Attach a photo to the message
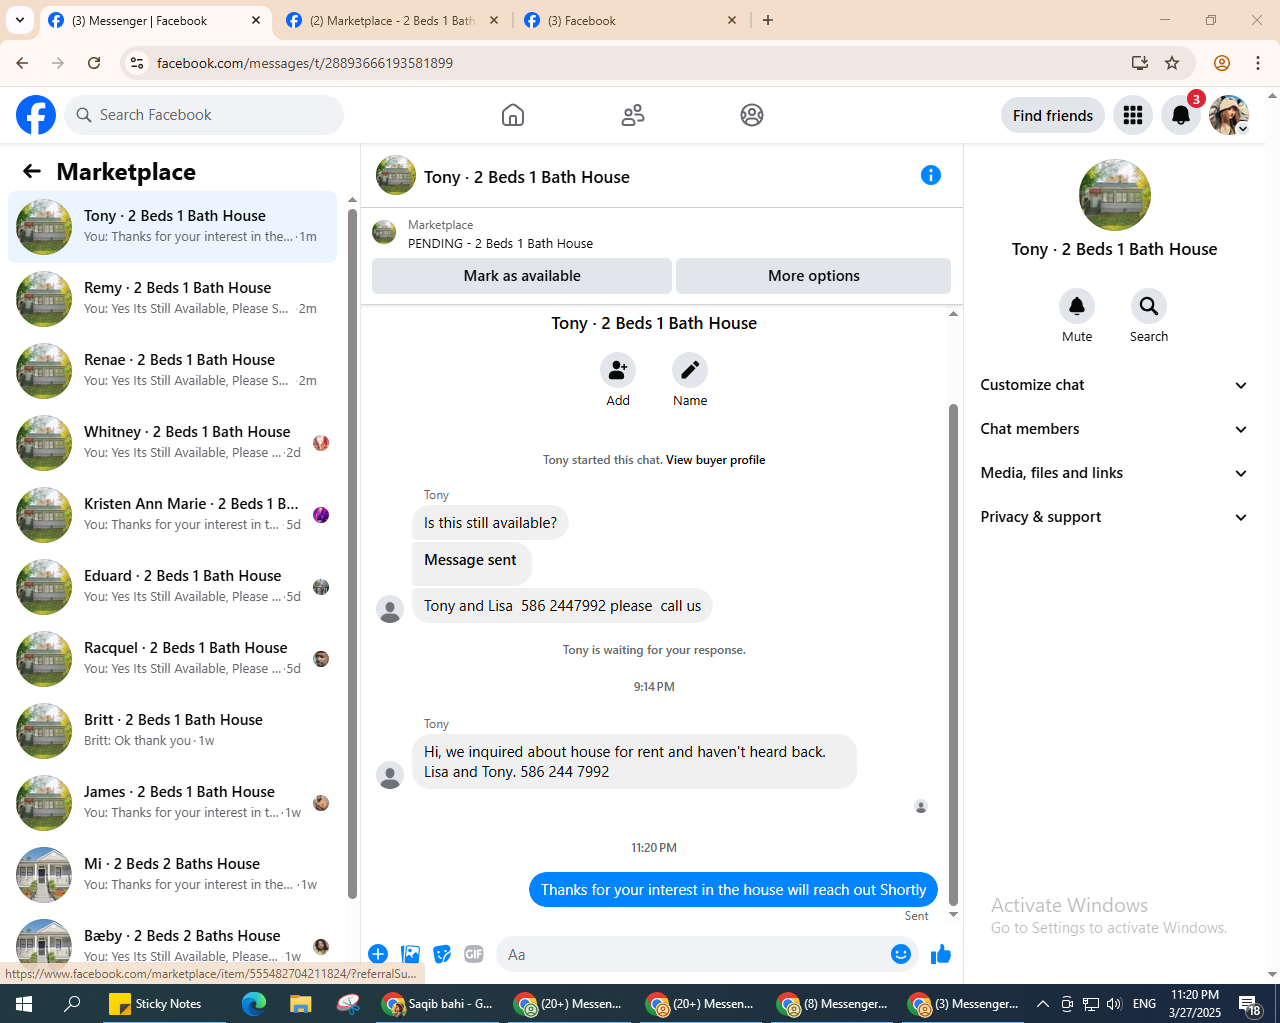The width and height of the screenshot is (1280, 1023). coord(410,954)
